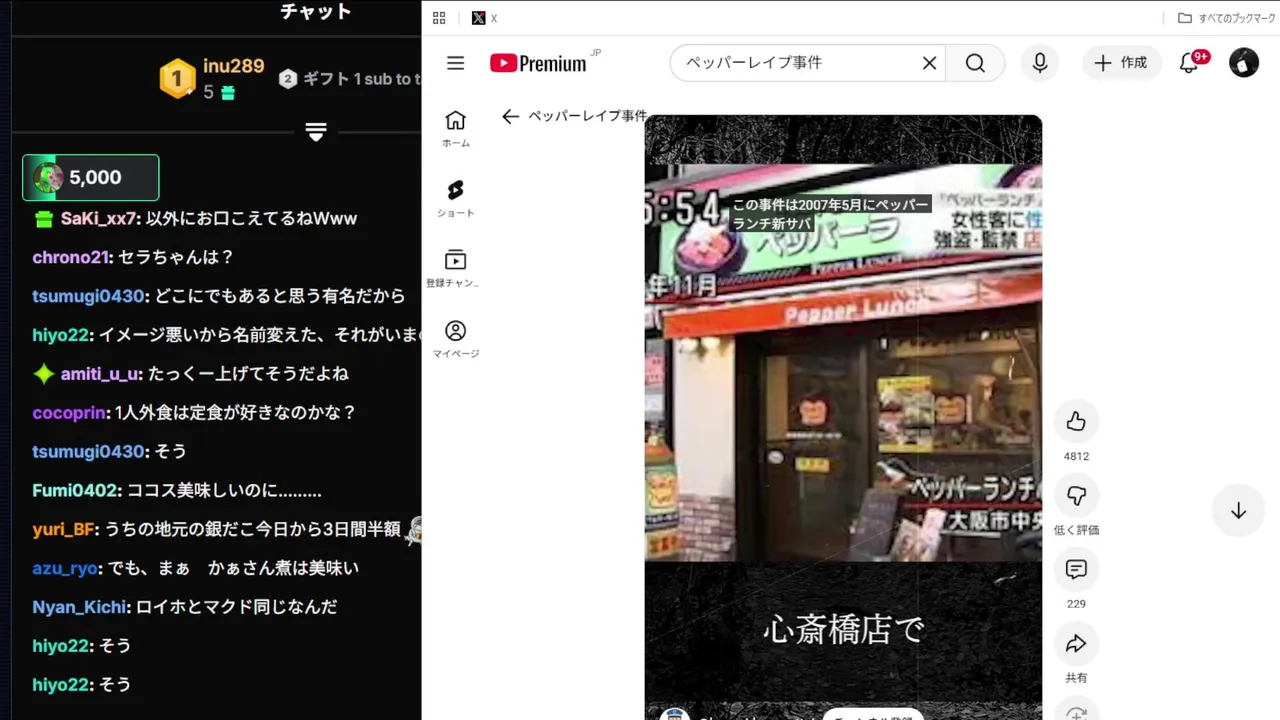Screen dimensions: 1280x720
Task: Open SaKi_xx7 username in chat
Action: [96, 218]
